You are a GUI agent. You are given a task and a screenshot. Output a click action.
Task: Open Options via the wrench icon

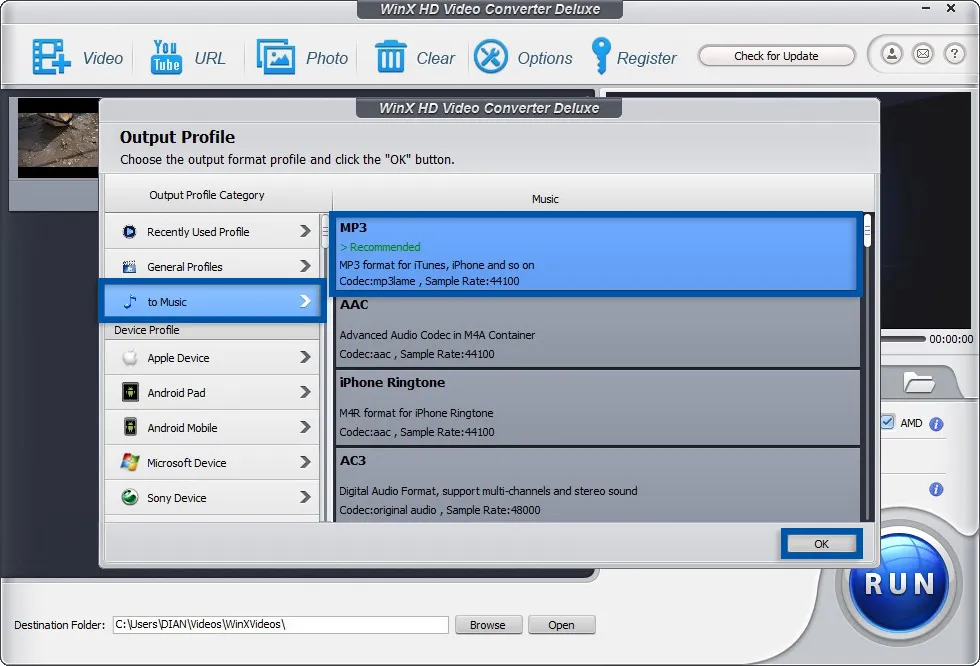(x=491, y=57)
